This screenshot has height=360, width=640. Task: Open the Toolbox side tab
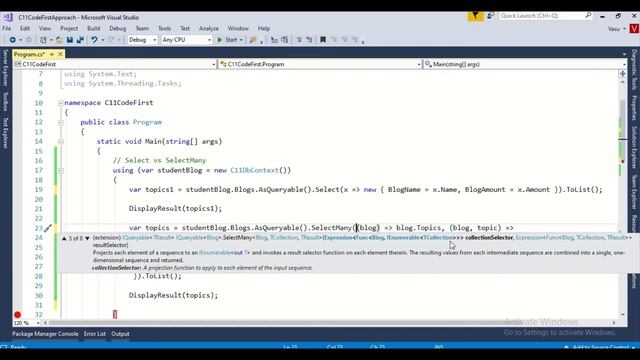tap(5, 101)
